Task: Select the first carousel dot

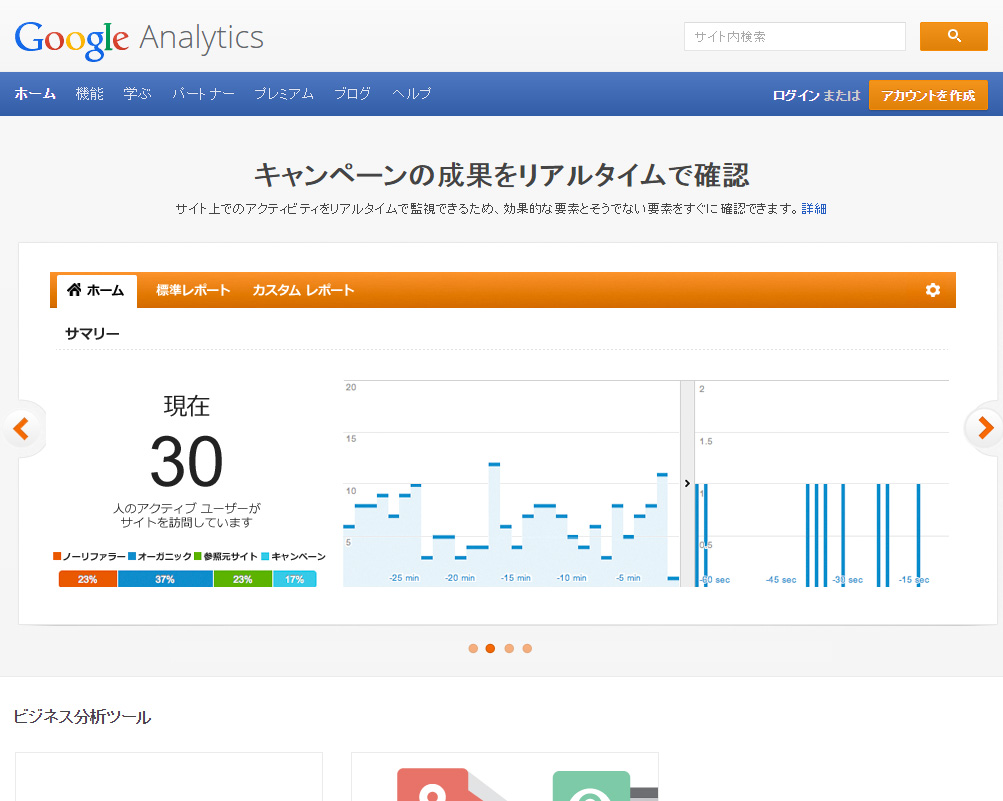Action: pyautogui.click(x=473, y=648)
